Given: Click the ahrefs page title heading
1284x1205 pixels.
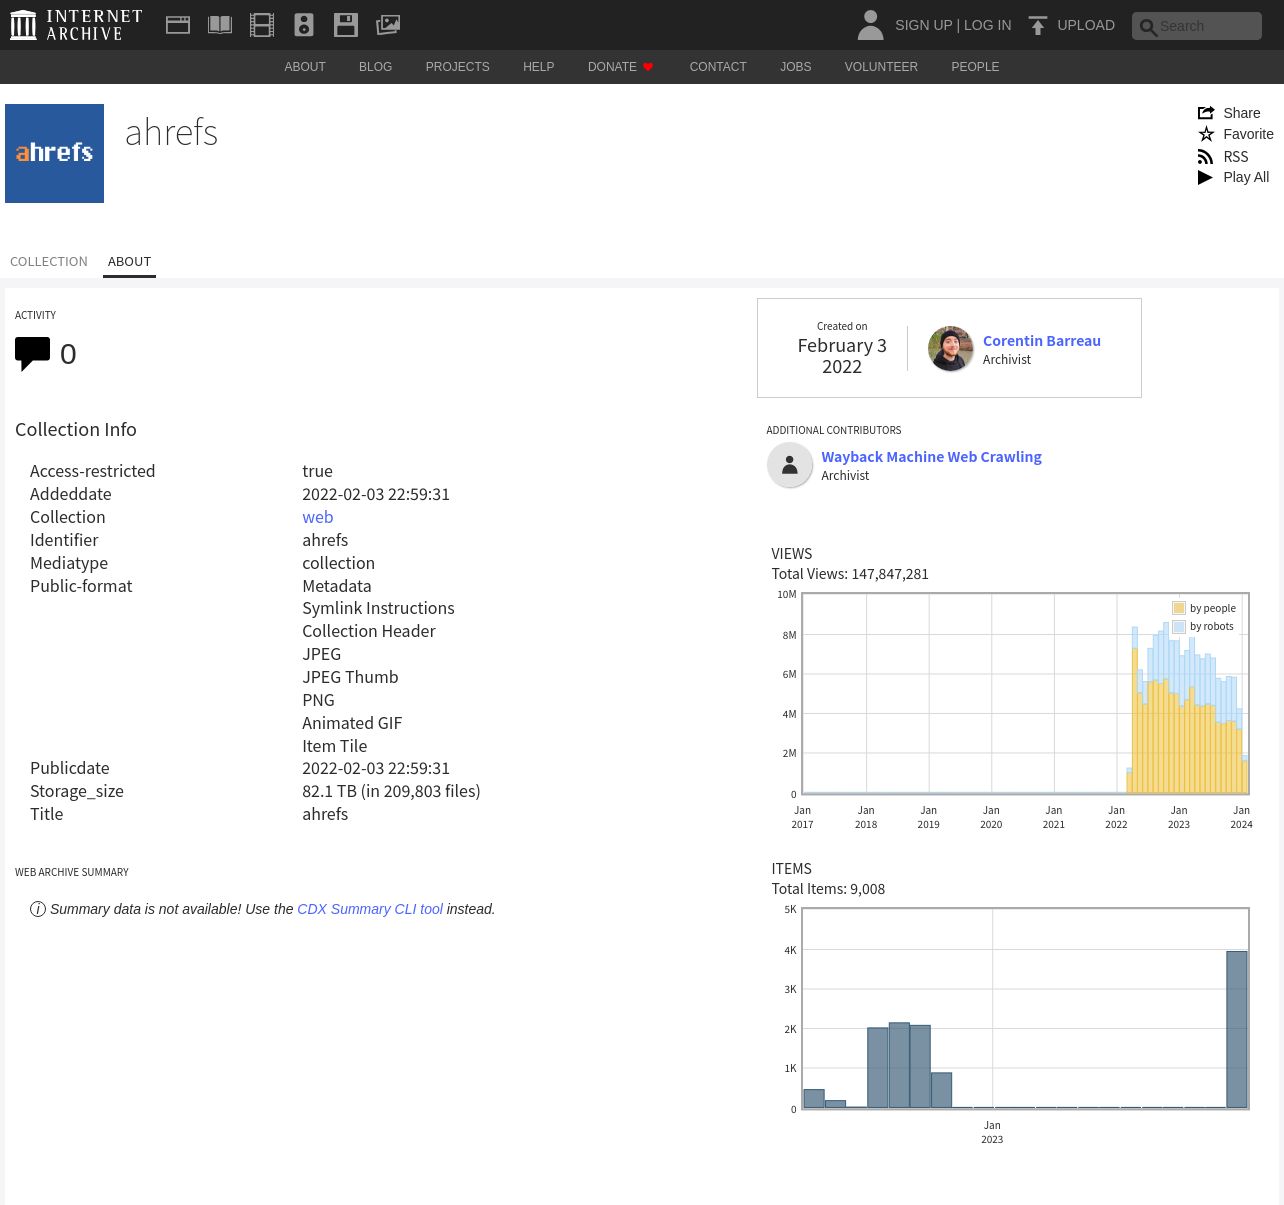Looking at the screenshot, I should pyautogui.click(x=172, y=132).
